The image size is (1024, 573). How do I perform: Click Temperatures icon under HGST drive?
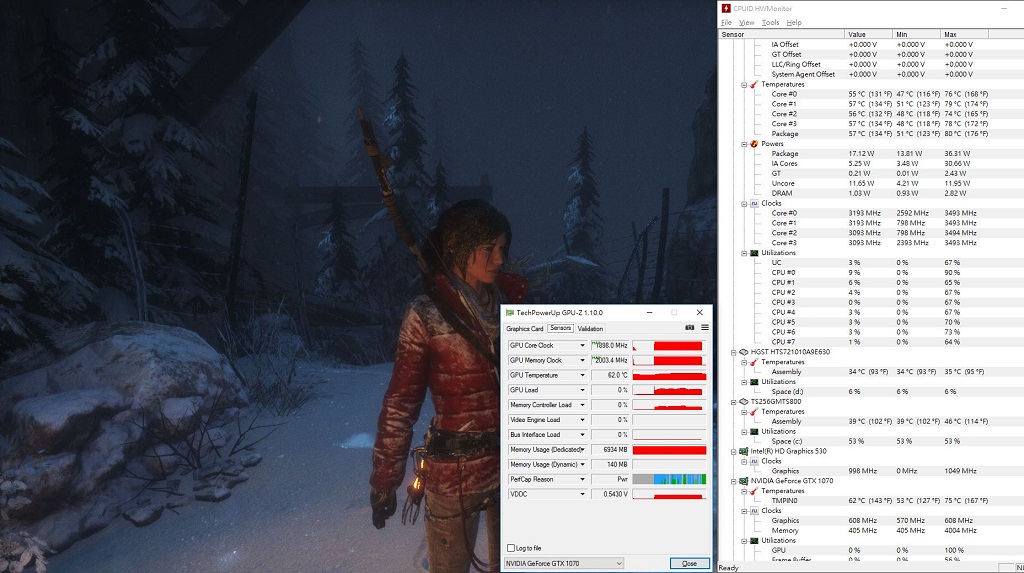coord(754,362)
